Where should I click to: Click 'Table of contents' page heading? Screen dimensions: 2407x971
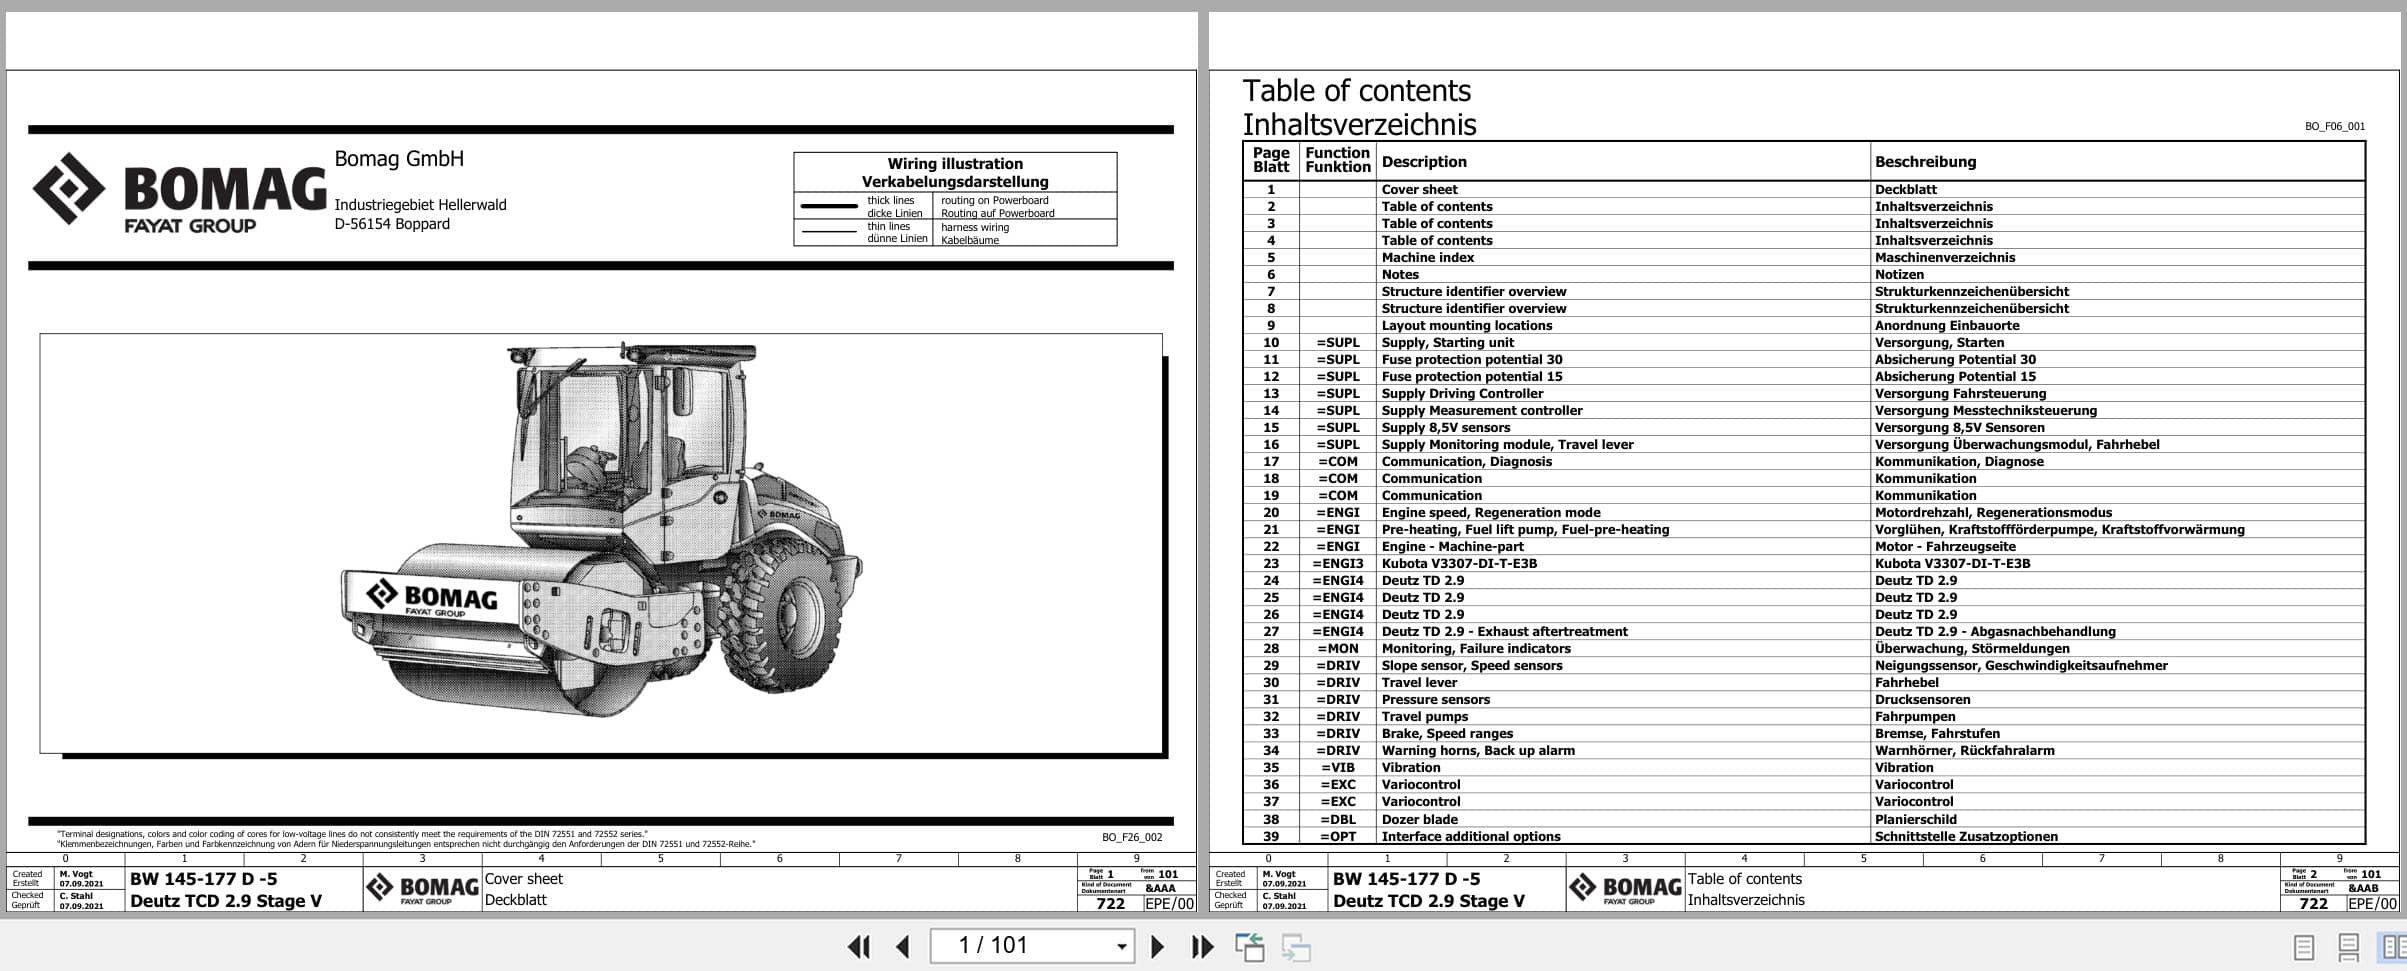pos(1356,91)
